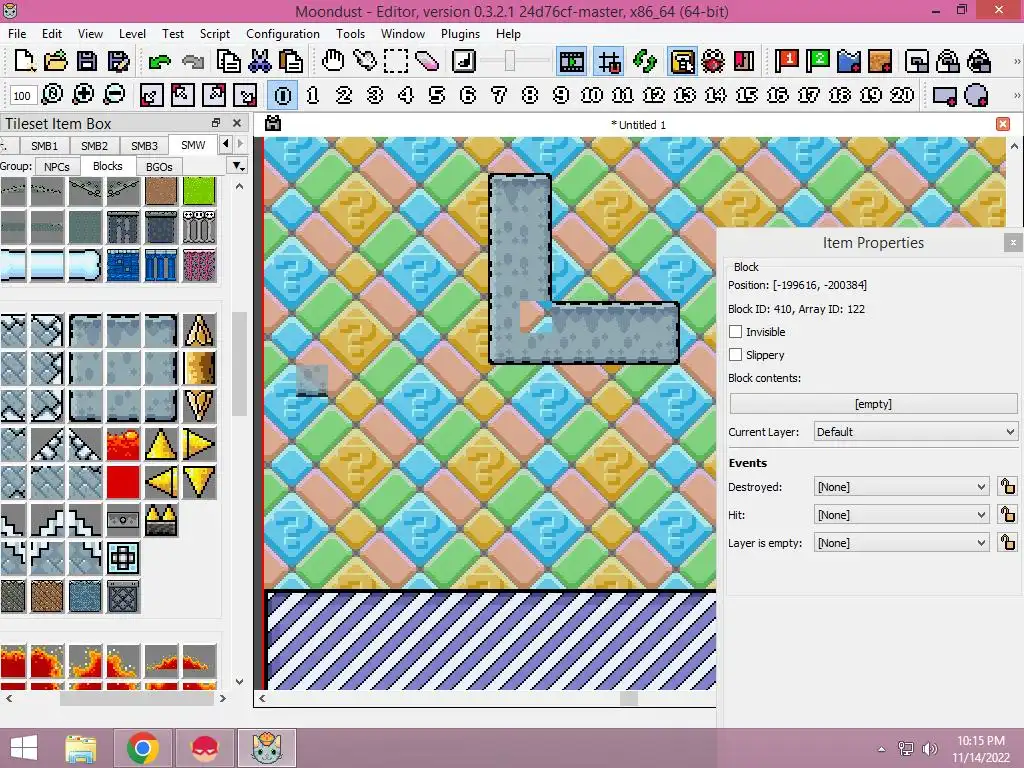Open the Plugins menu

[x=460, y=33]
